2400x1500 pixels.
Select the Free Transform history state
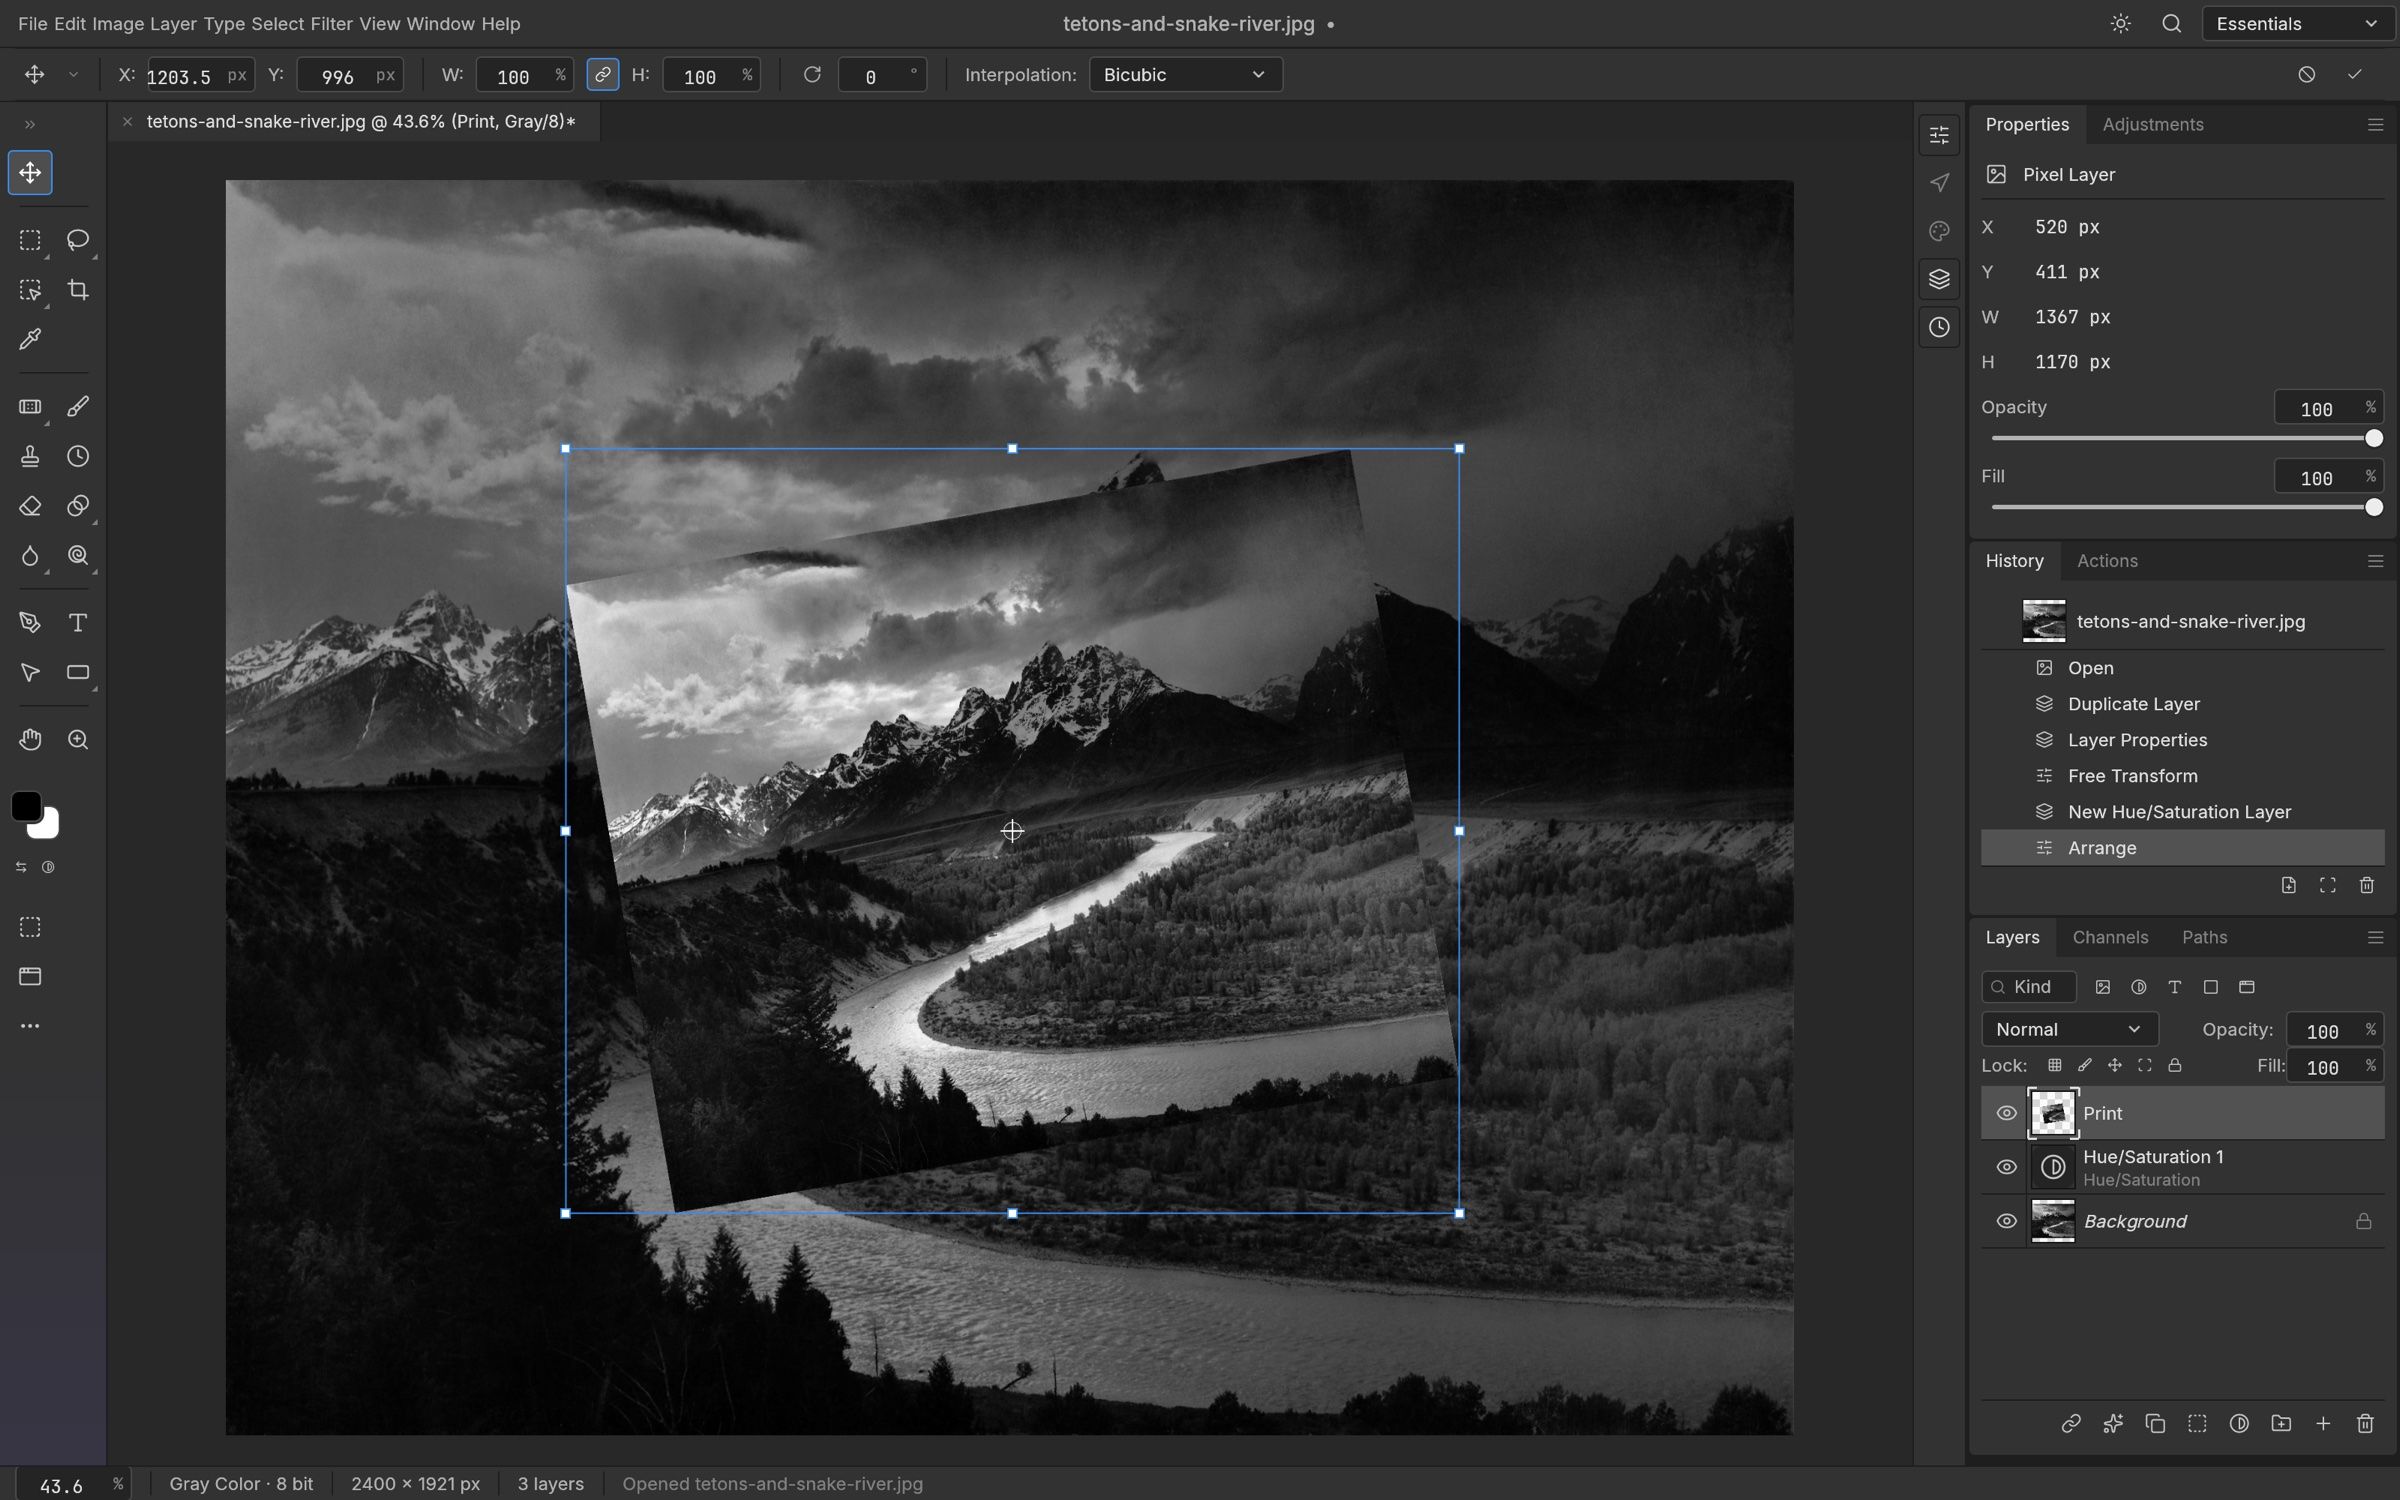tap(2182, 776)
